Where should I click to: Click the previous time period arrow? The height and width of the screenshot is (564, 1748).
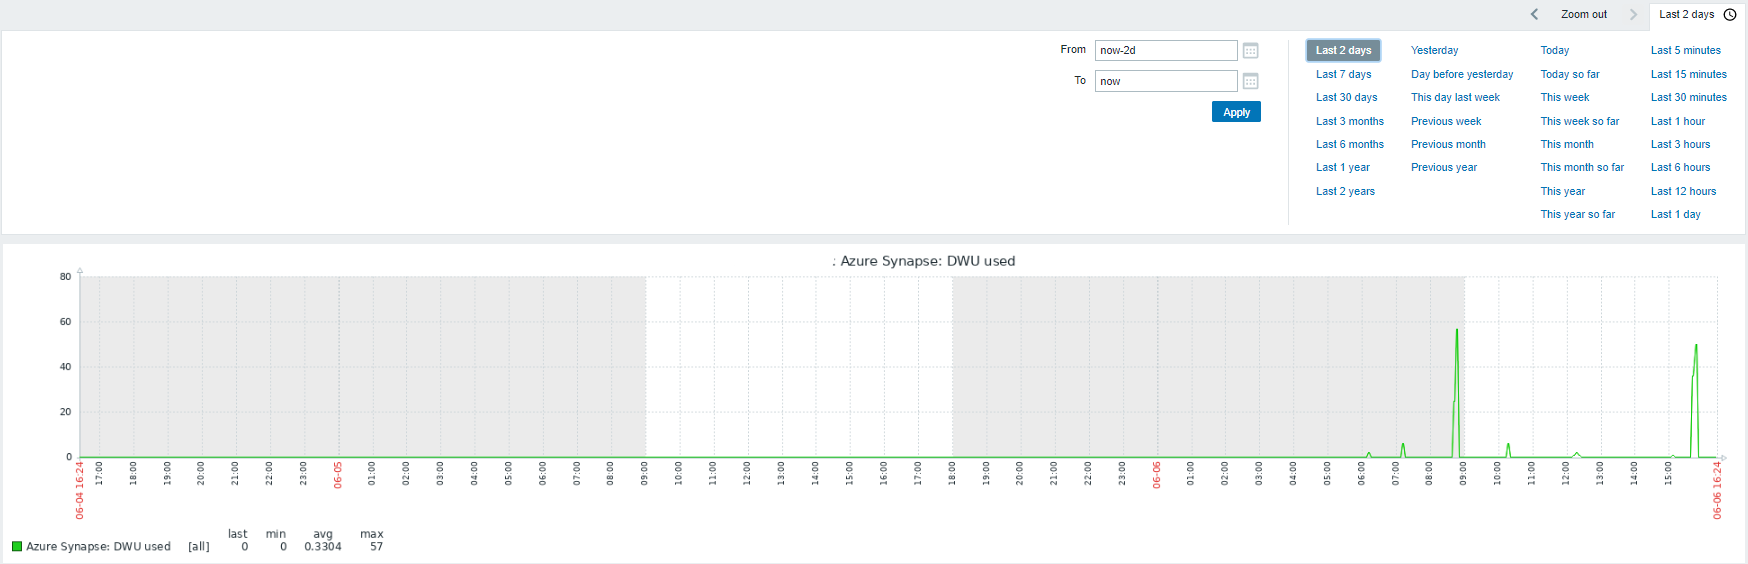click(1534, 14)
